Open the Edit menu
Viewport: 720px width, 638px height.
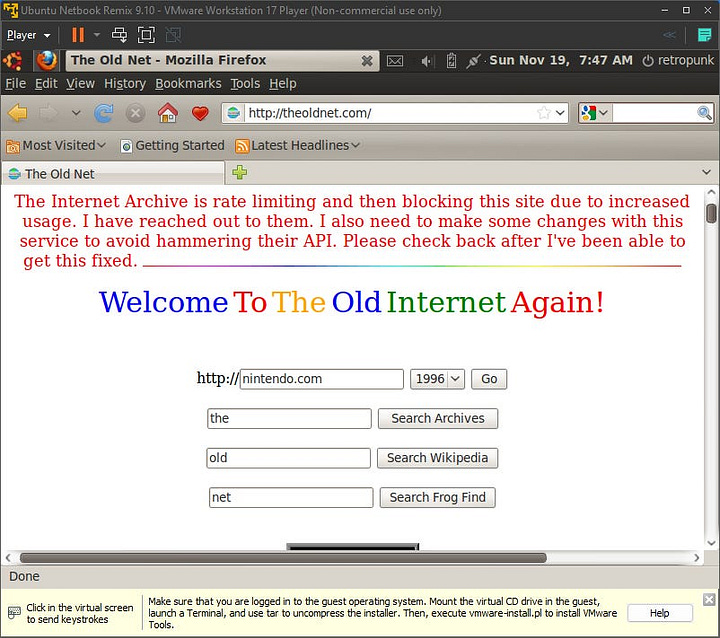point(46,84)
